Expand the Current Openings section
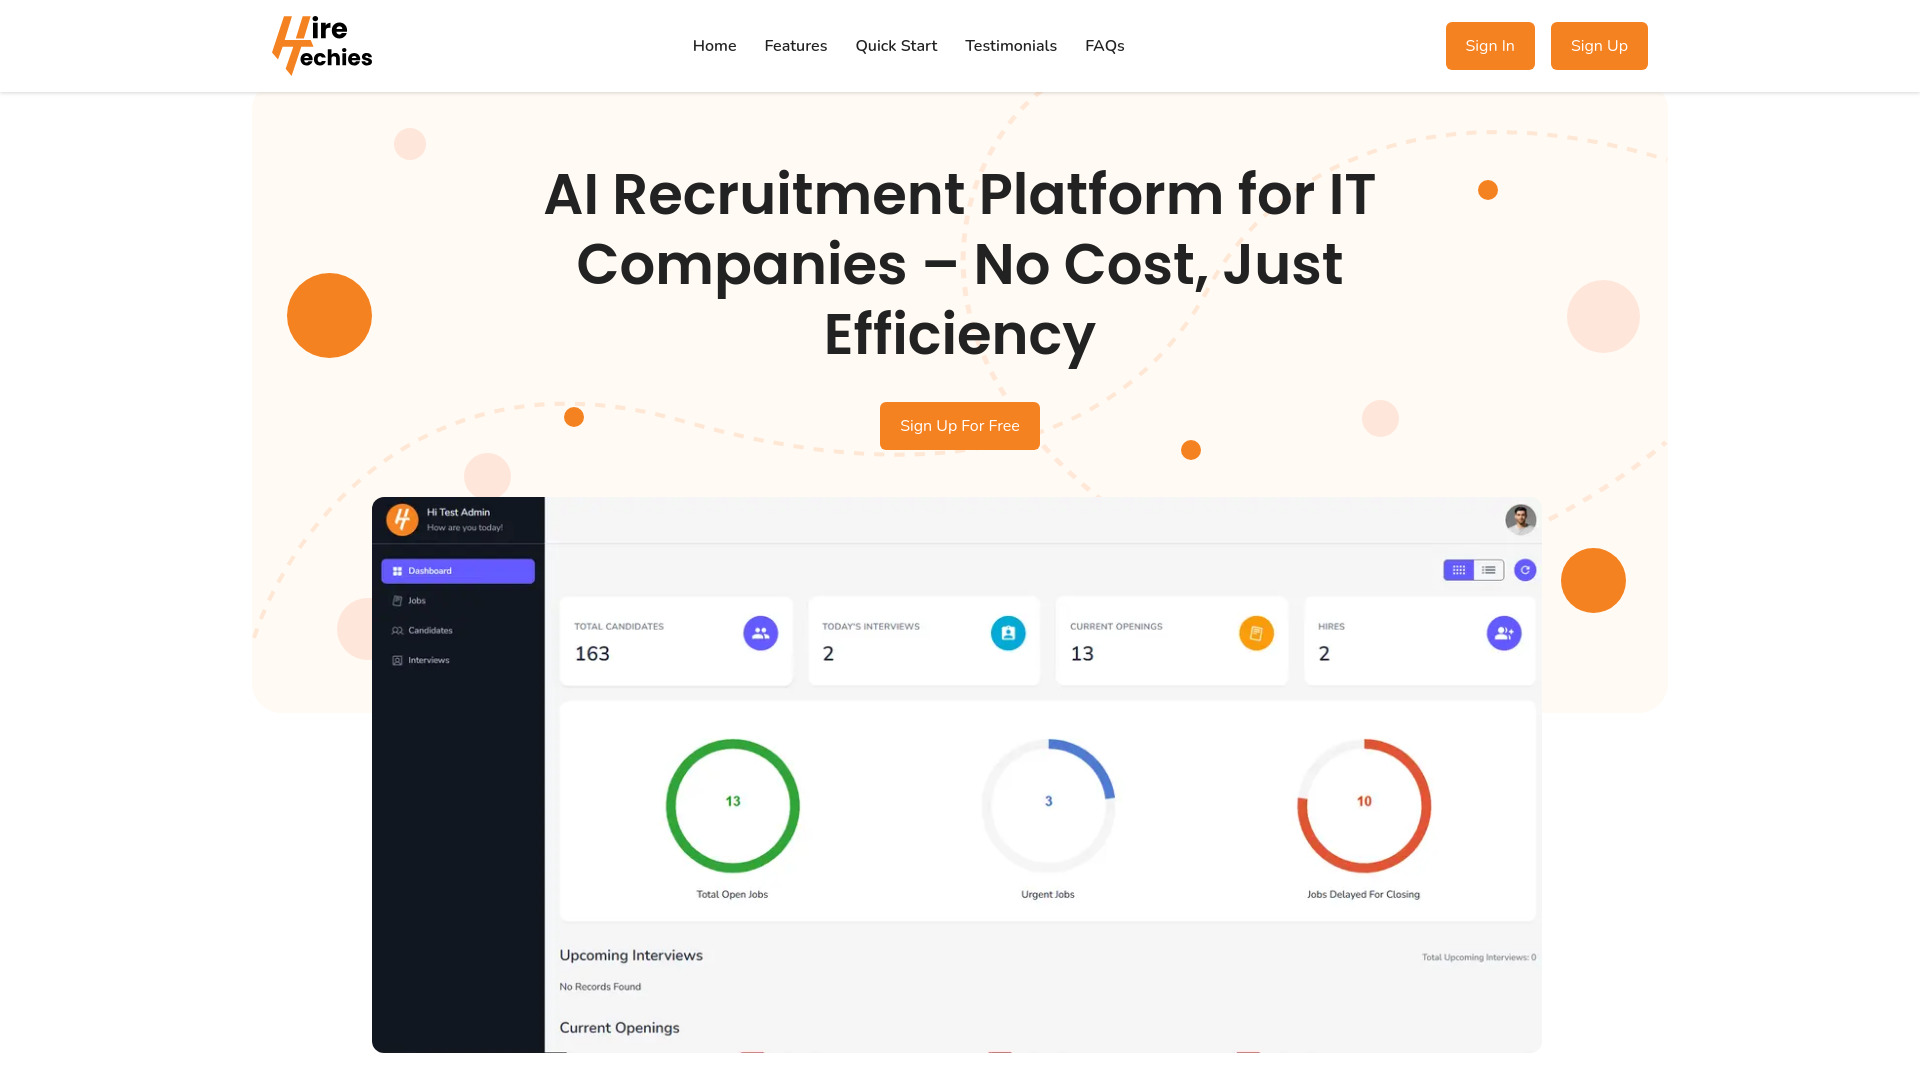The height and width of the screenshot is (1080, 1920). 620,1027
